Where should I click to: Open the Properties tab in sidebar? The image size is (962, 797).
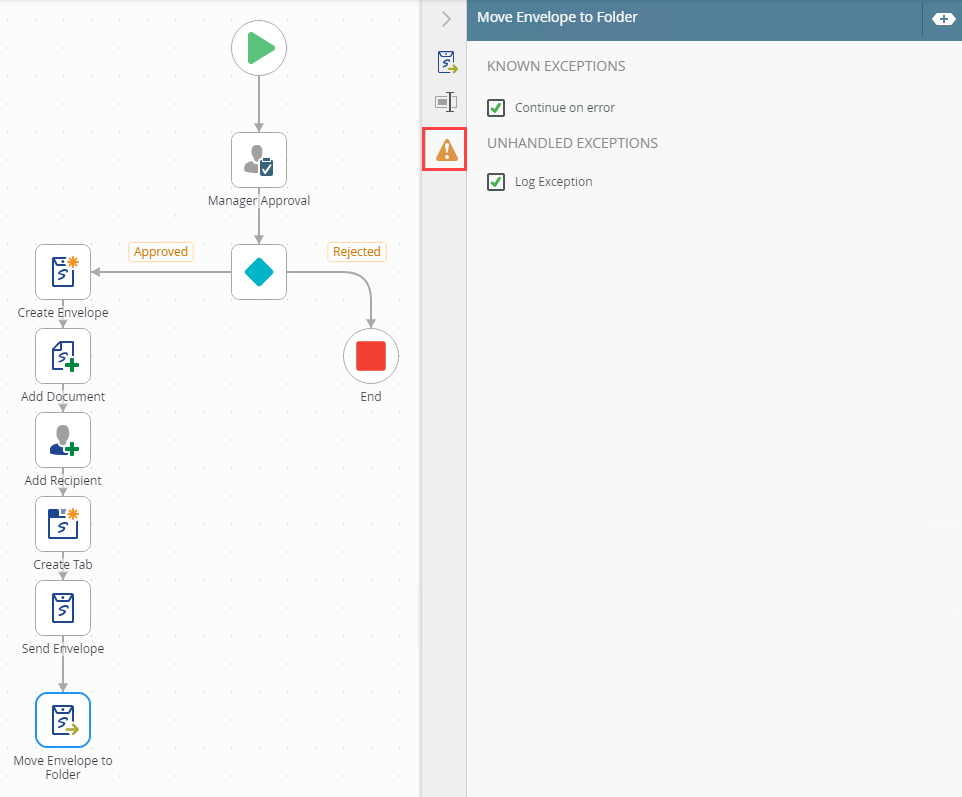click(x=446, y=101)
